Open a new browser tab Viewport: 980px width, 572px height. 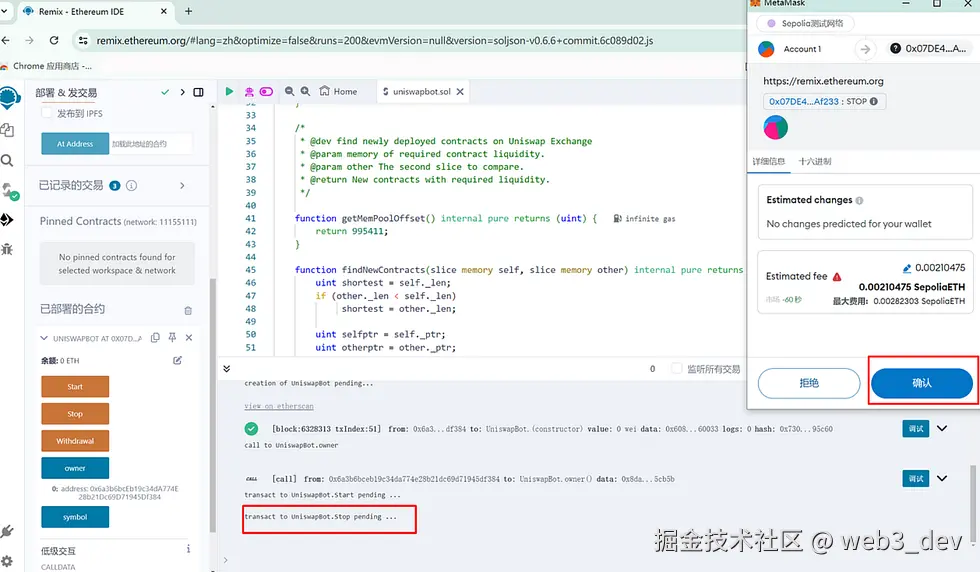coord(188,11)
